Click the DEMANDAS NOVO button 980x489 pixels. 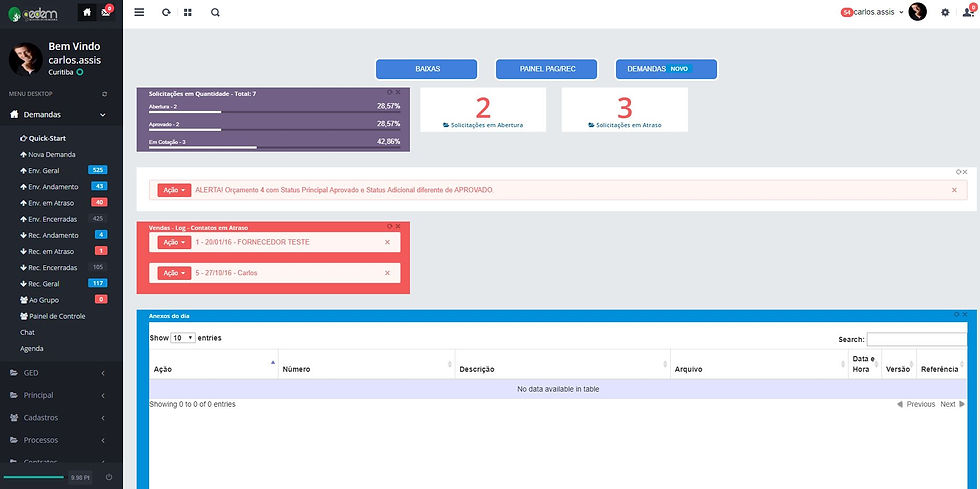pyautogui.click(x=667, y=69)
